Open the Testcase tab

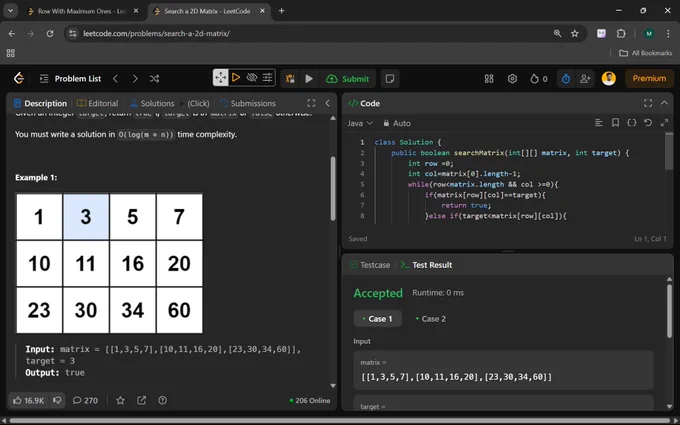(370, 265)
